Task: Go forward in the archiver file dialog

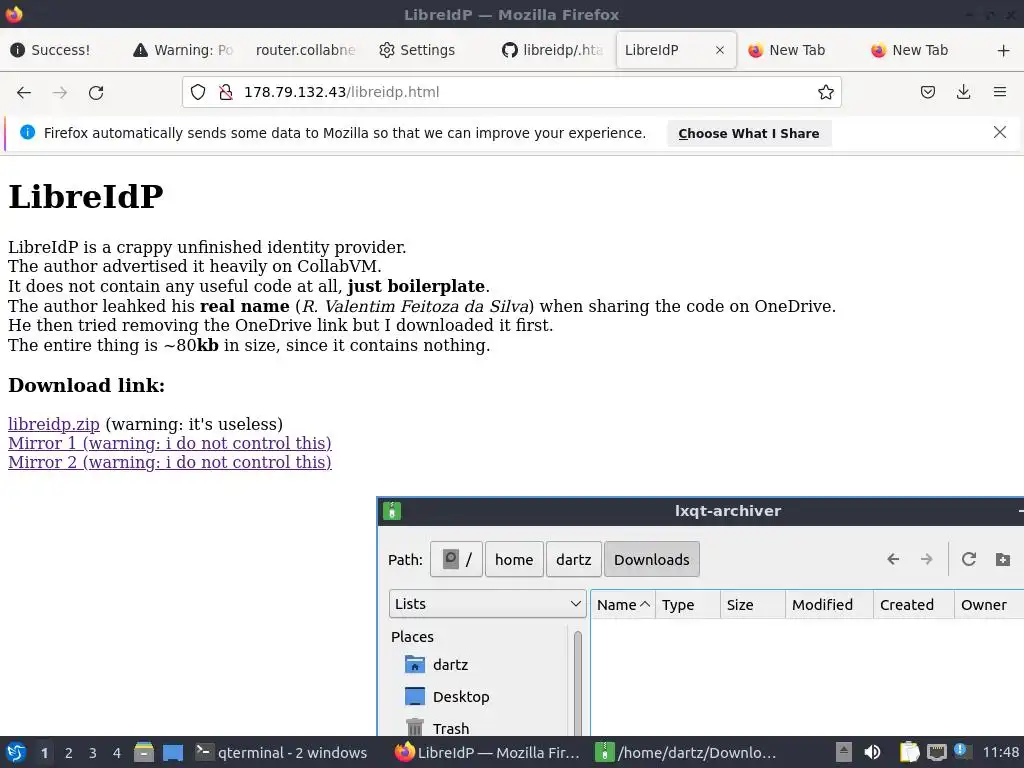Action: 926,559
